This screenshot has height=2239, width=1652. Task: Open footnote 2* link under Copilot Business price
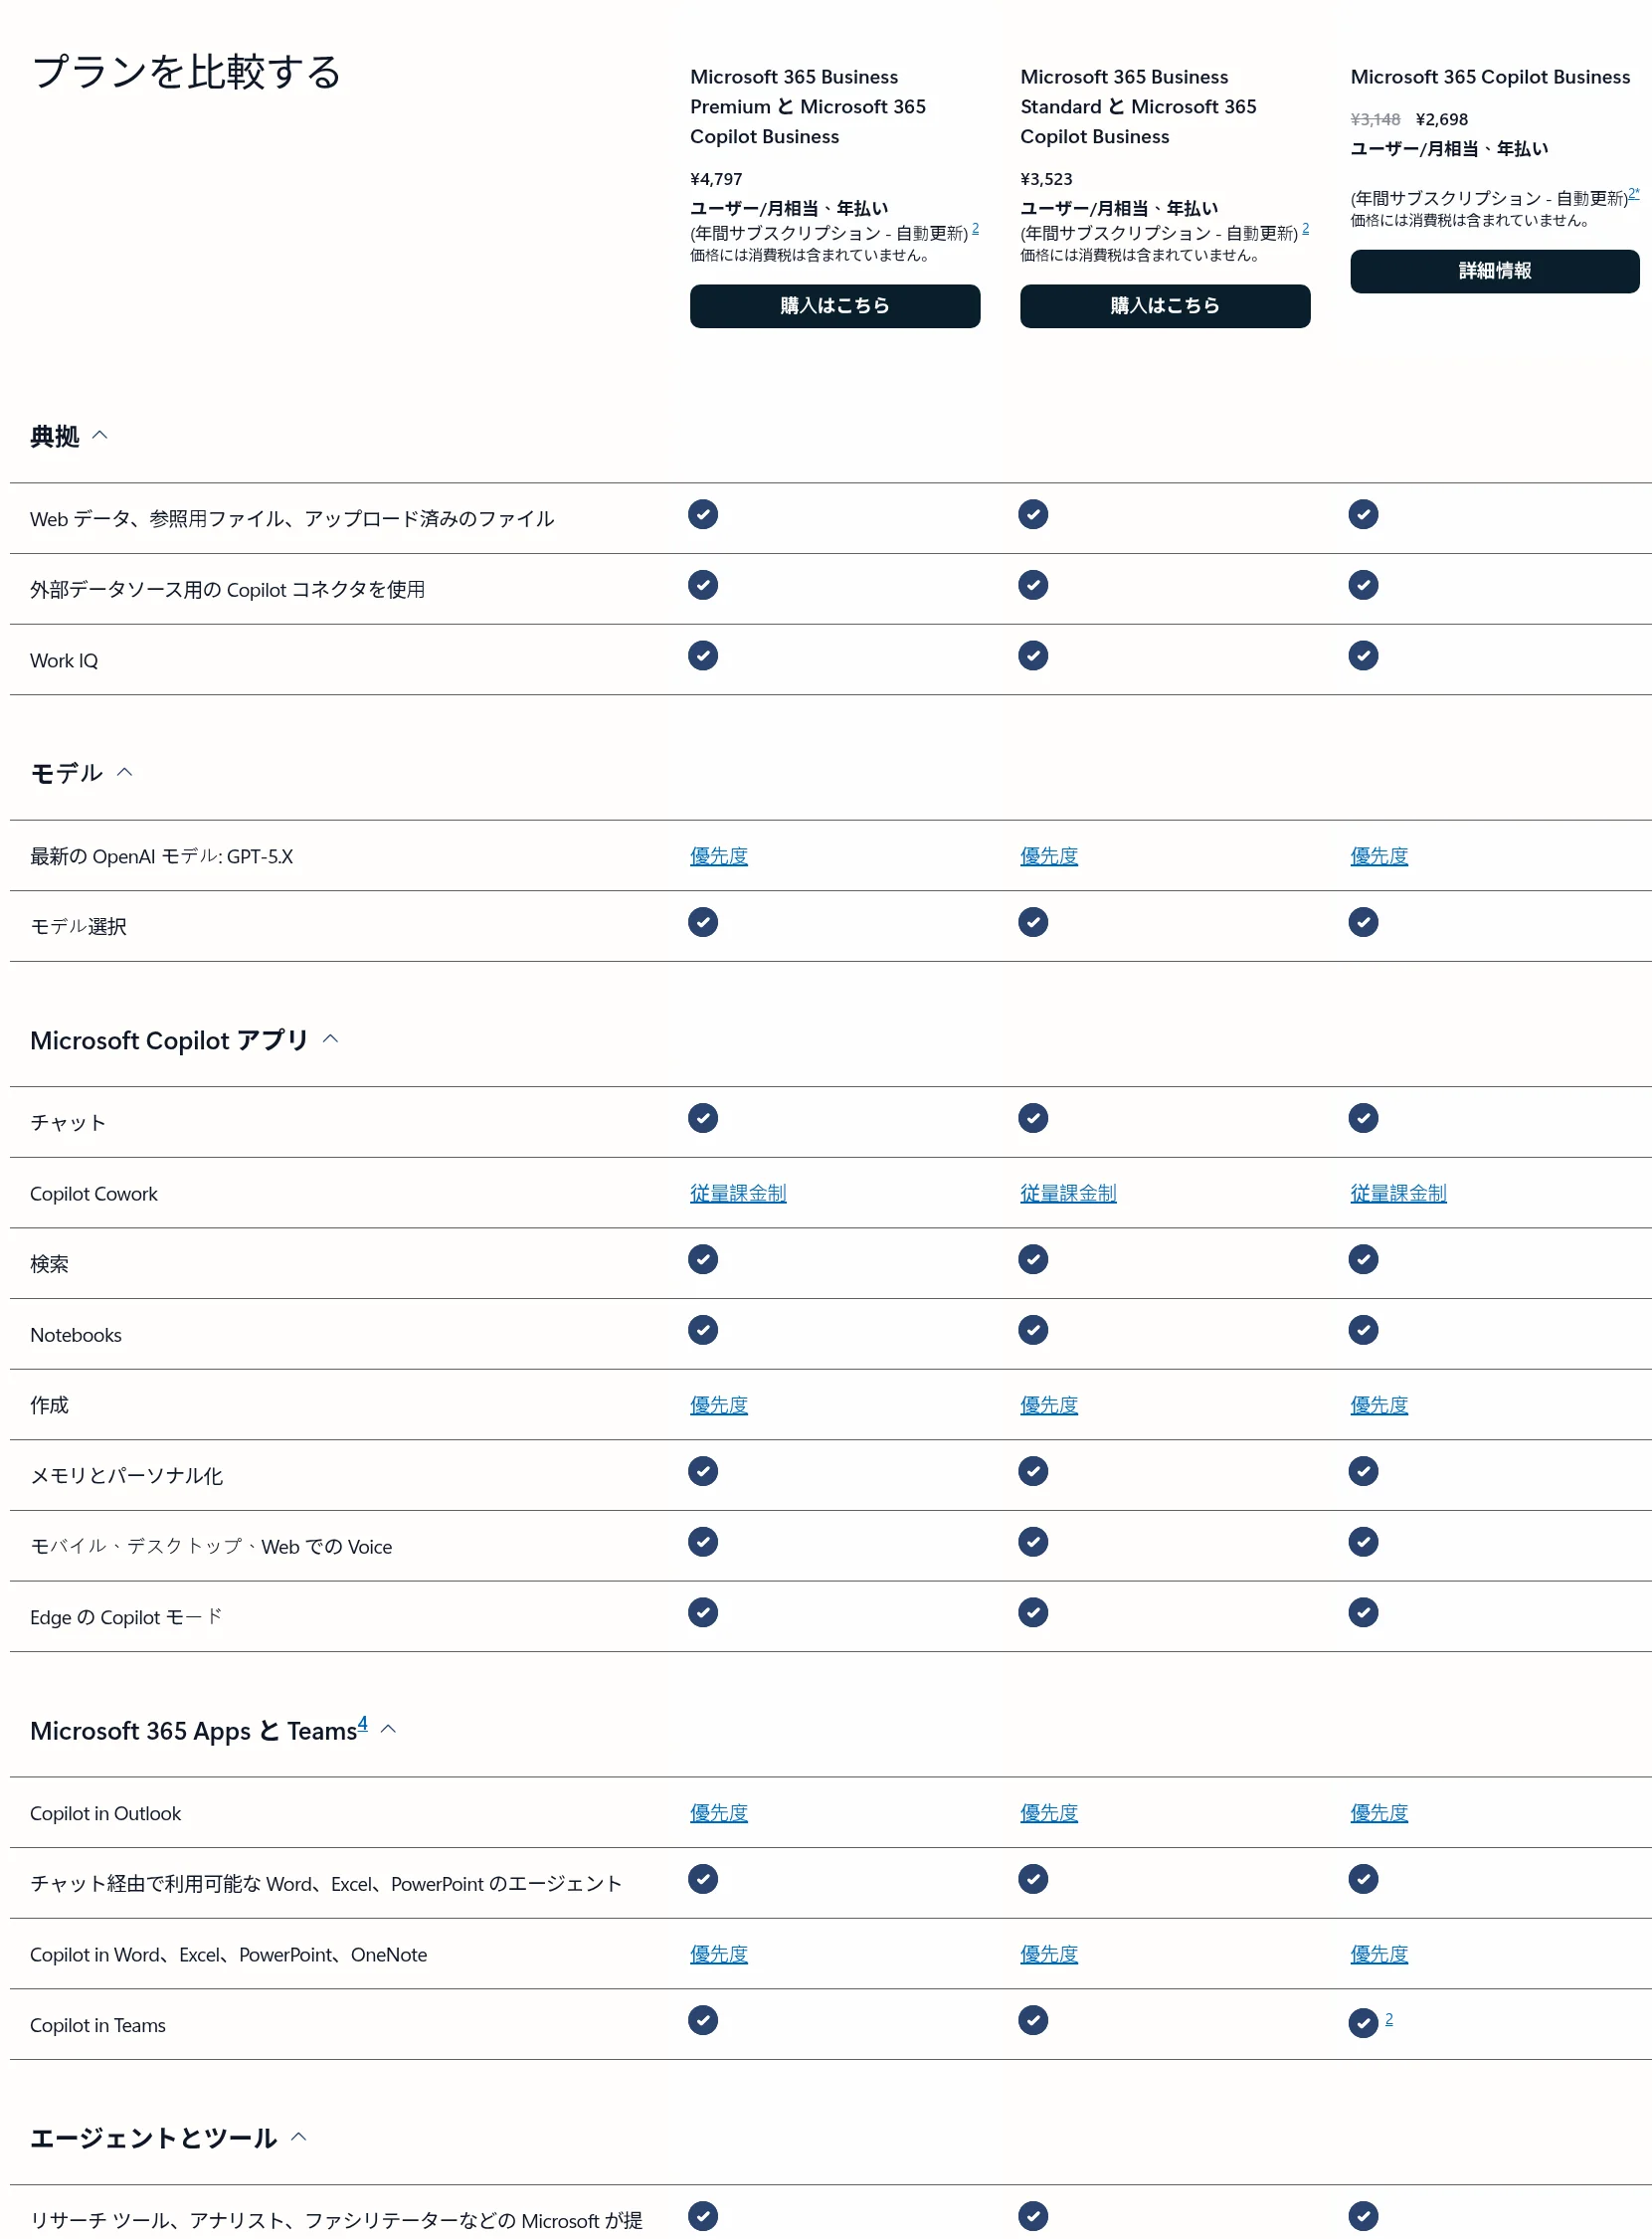(1634, 194)
